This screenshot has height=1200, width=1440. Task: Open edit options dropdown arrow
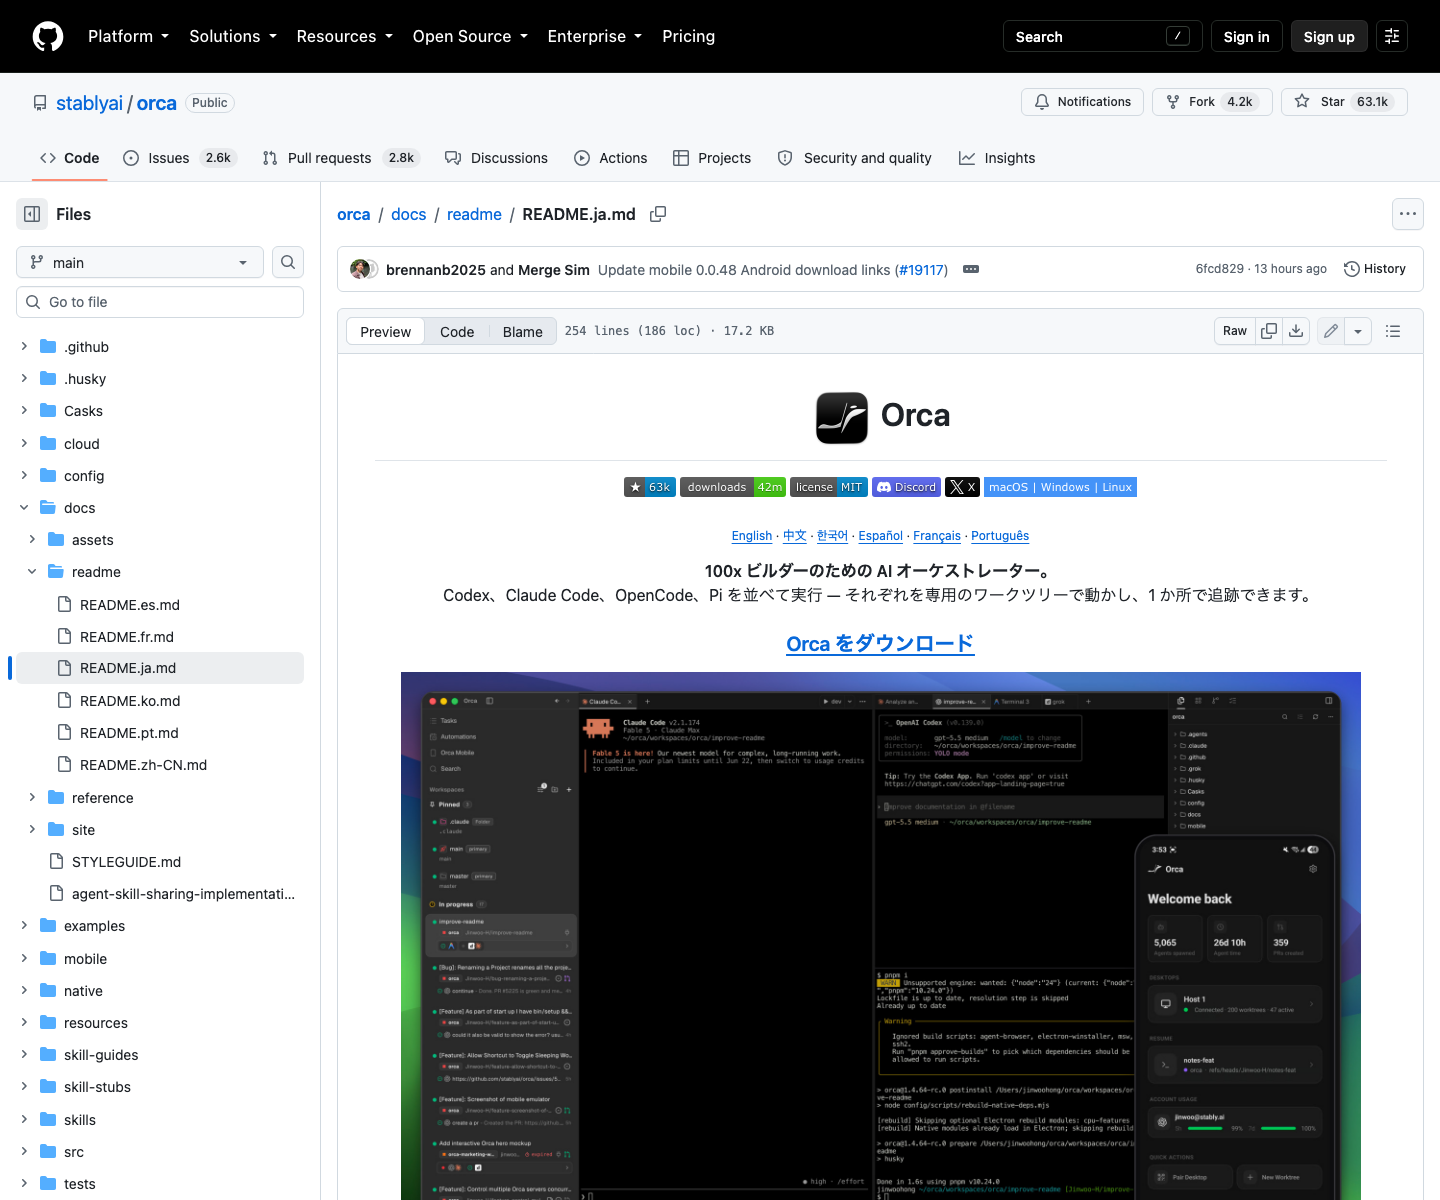[1358, 331]
